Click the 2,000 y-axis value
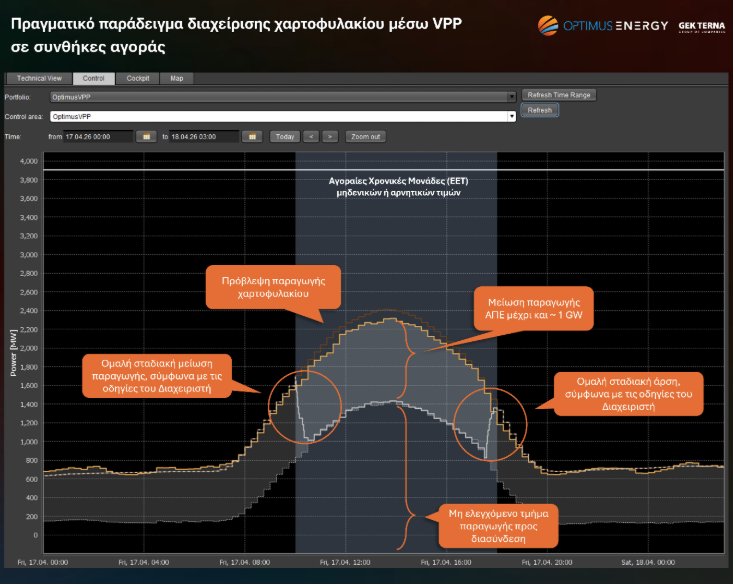The image size is (733, 584). pos(29,348)
